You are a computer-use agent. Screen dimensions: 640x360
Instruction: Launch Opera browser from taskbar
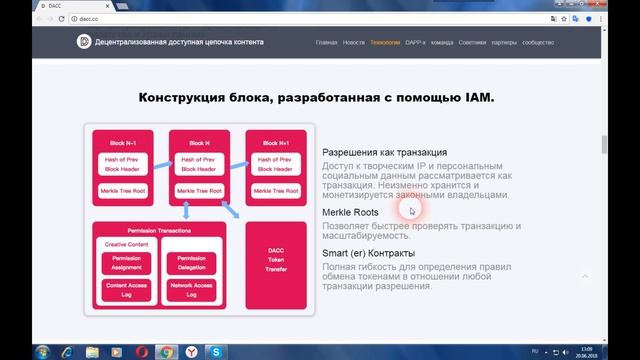point(142,352)
